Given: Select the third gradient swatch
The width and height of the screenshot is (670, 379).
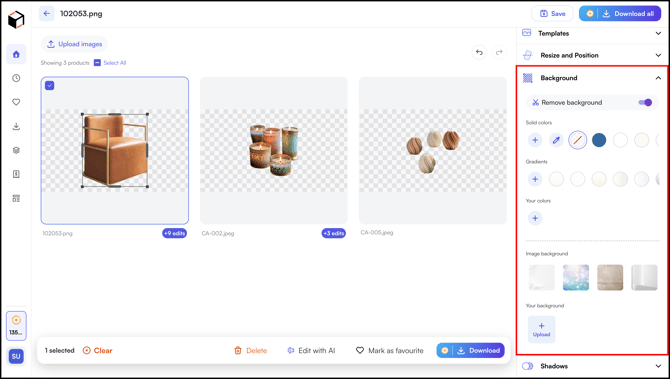Looking at the screenshot, I should [599, 179].
